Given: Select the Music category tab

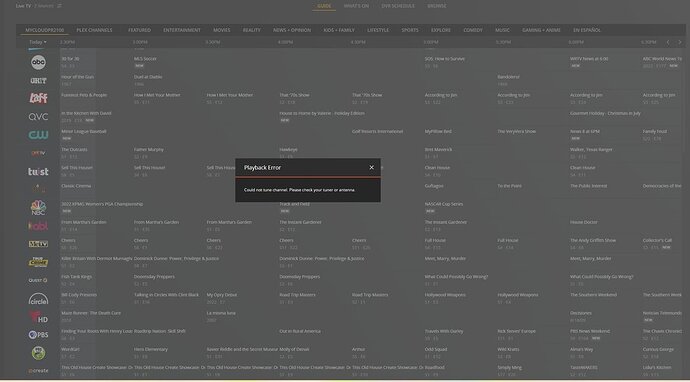Looking at the screenshot, I should [503, 30].
